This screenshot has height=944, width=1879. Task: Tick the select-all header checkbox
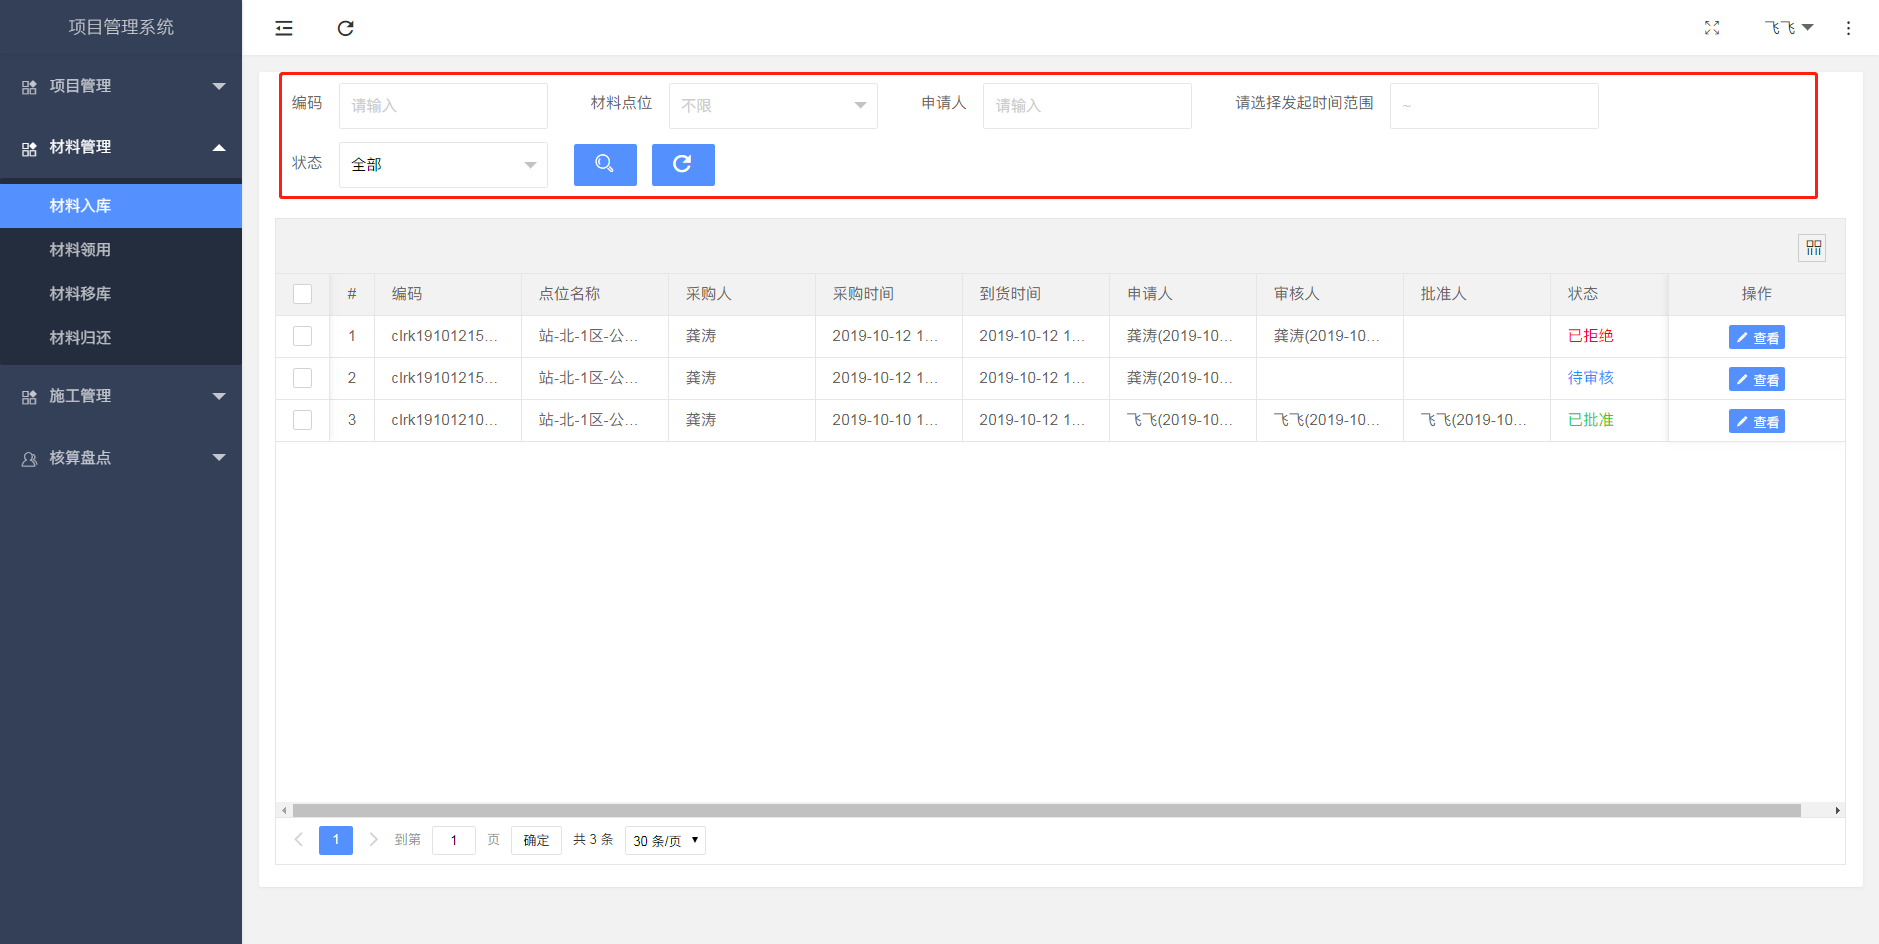click(x=302, y=294)
